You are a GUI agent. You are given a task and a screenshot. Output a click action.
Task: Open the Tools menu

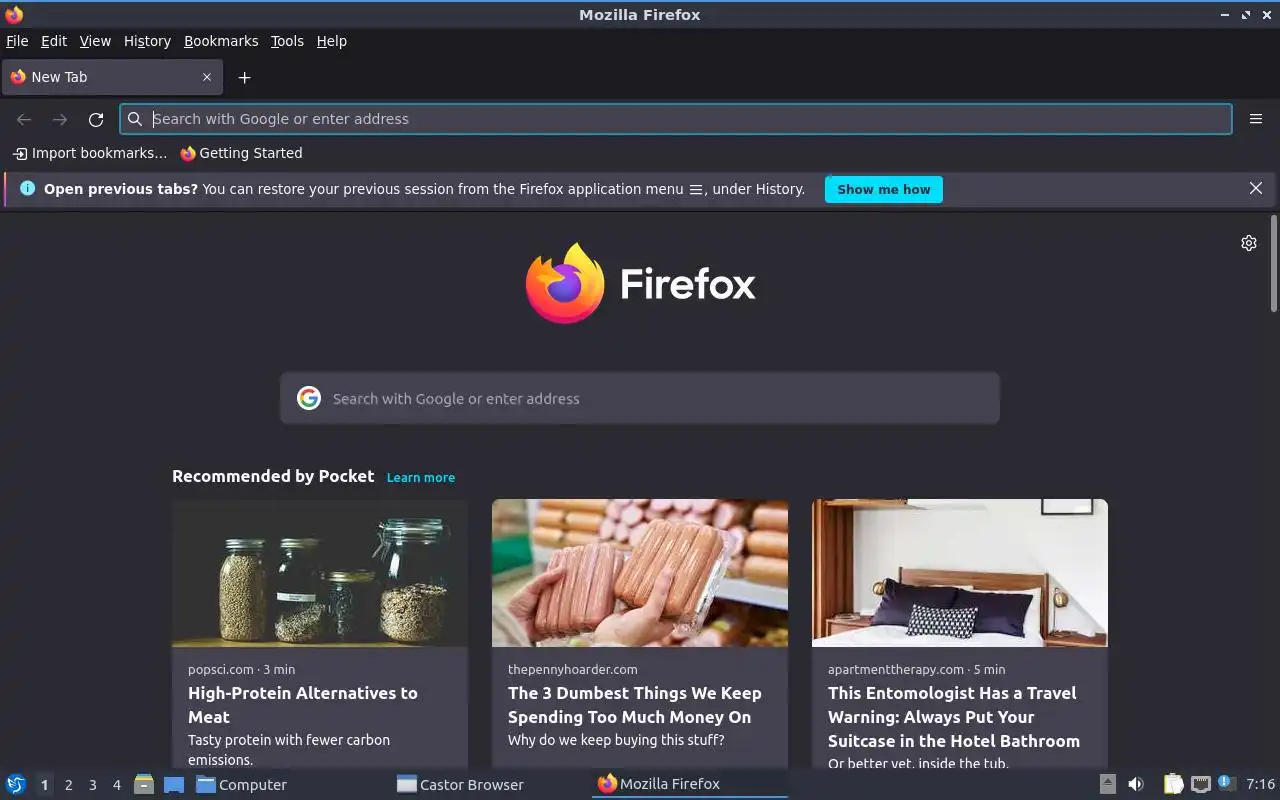point(287,41)
